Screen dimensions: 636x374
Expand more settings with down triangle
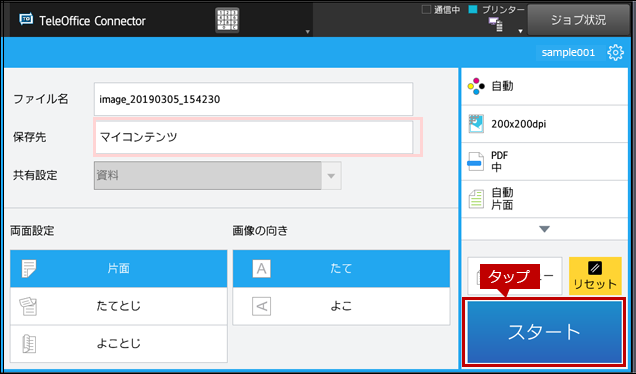(544, 229)
